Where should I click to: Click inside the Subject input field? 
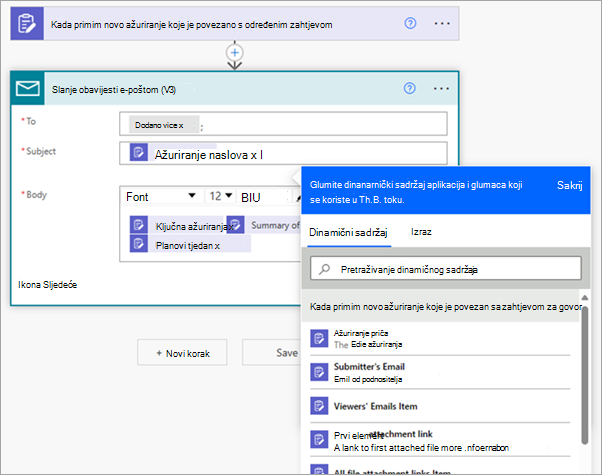[283, 153]
